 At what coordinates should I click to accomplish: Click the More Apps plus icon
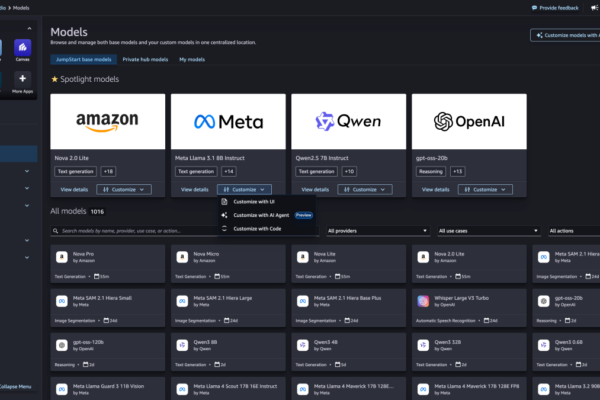coord(22,79)
